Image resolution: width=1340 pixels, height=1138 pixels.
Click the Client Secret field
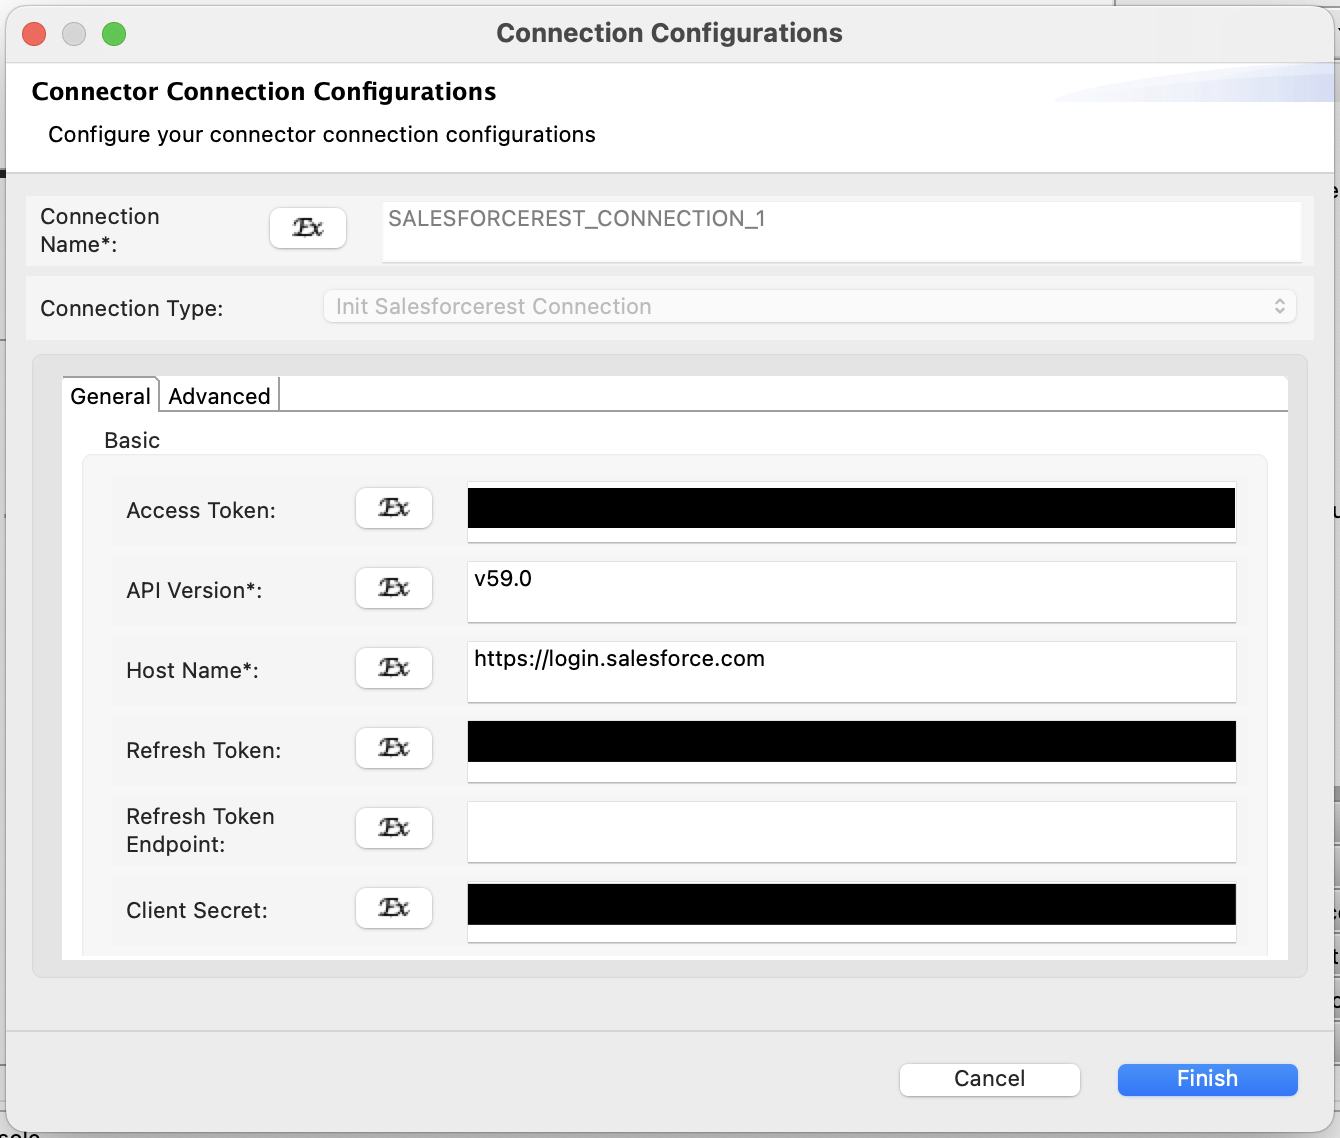point(852,912)
